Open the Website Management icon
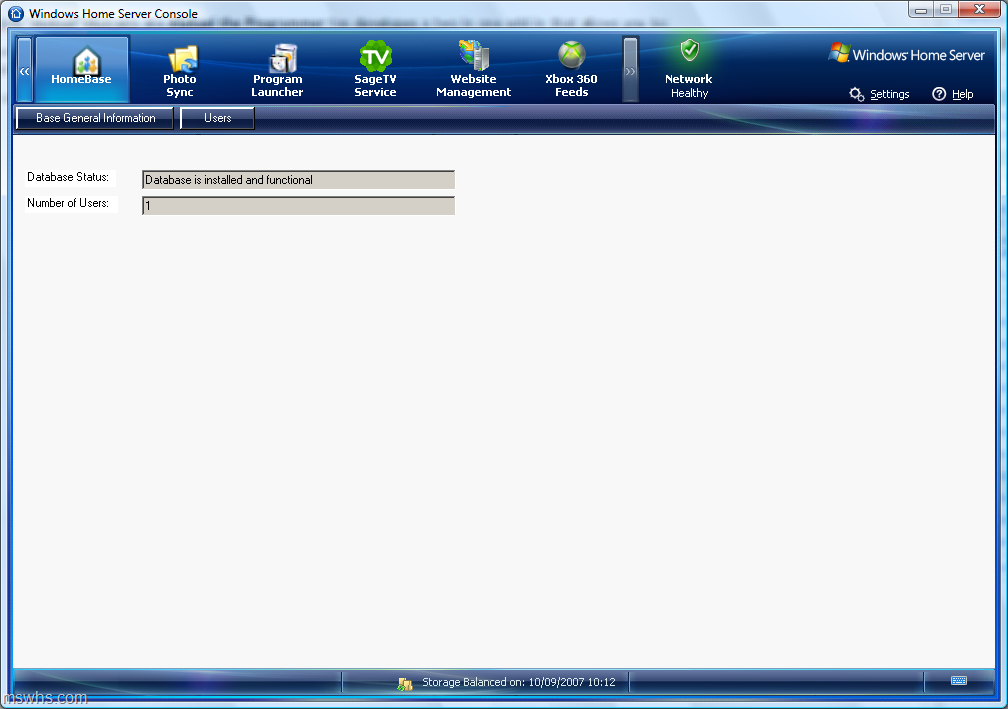Image resolution: width=1008 pixels, height=709 pixels. point(474,55)
